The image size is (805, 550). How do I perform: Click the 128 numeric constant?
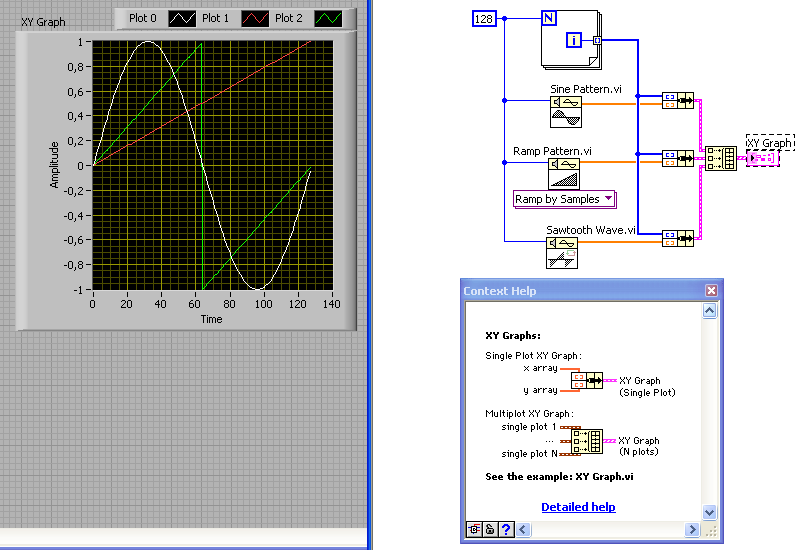(484, 18)
